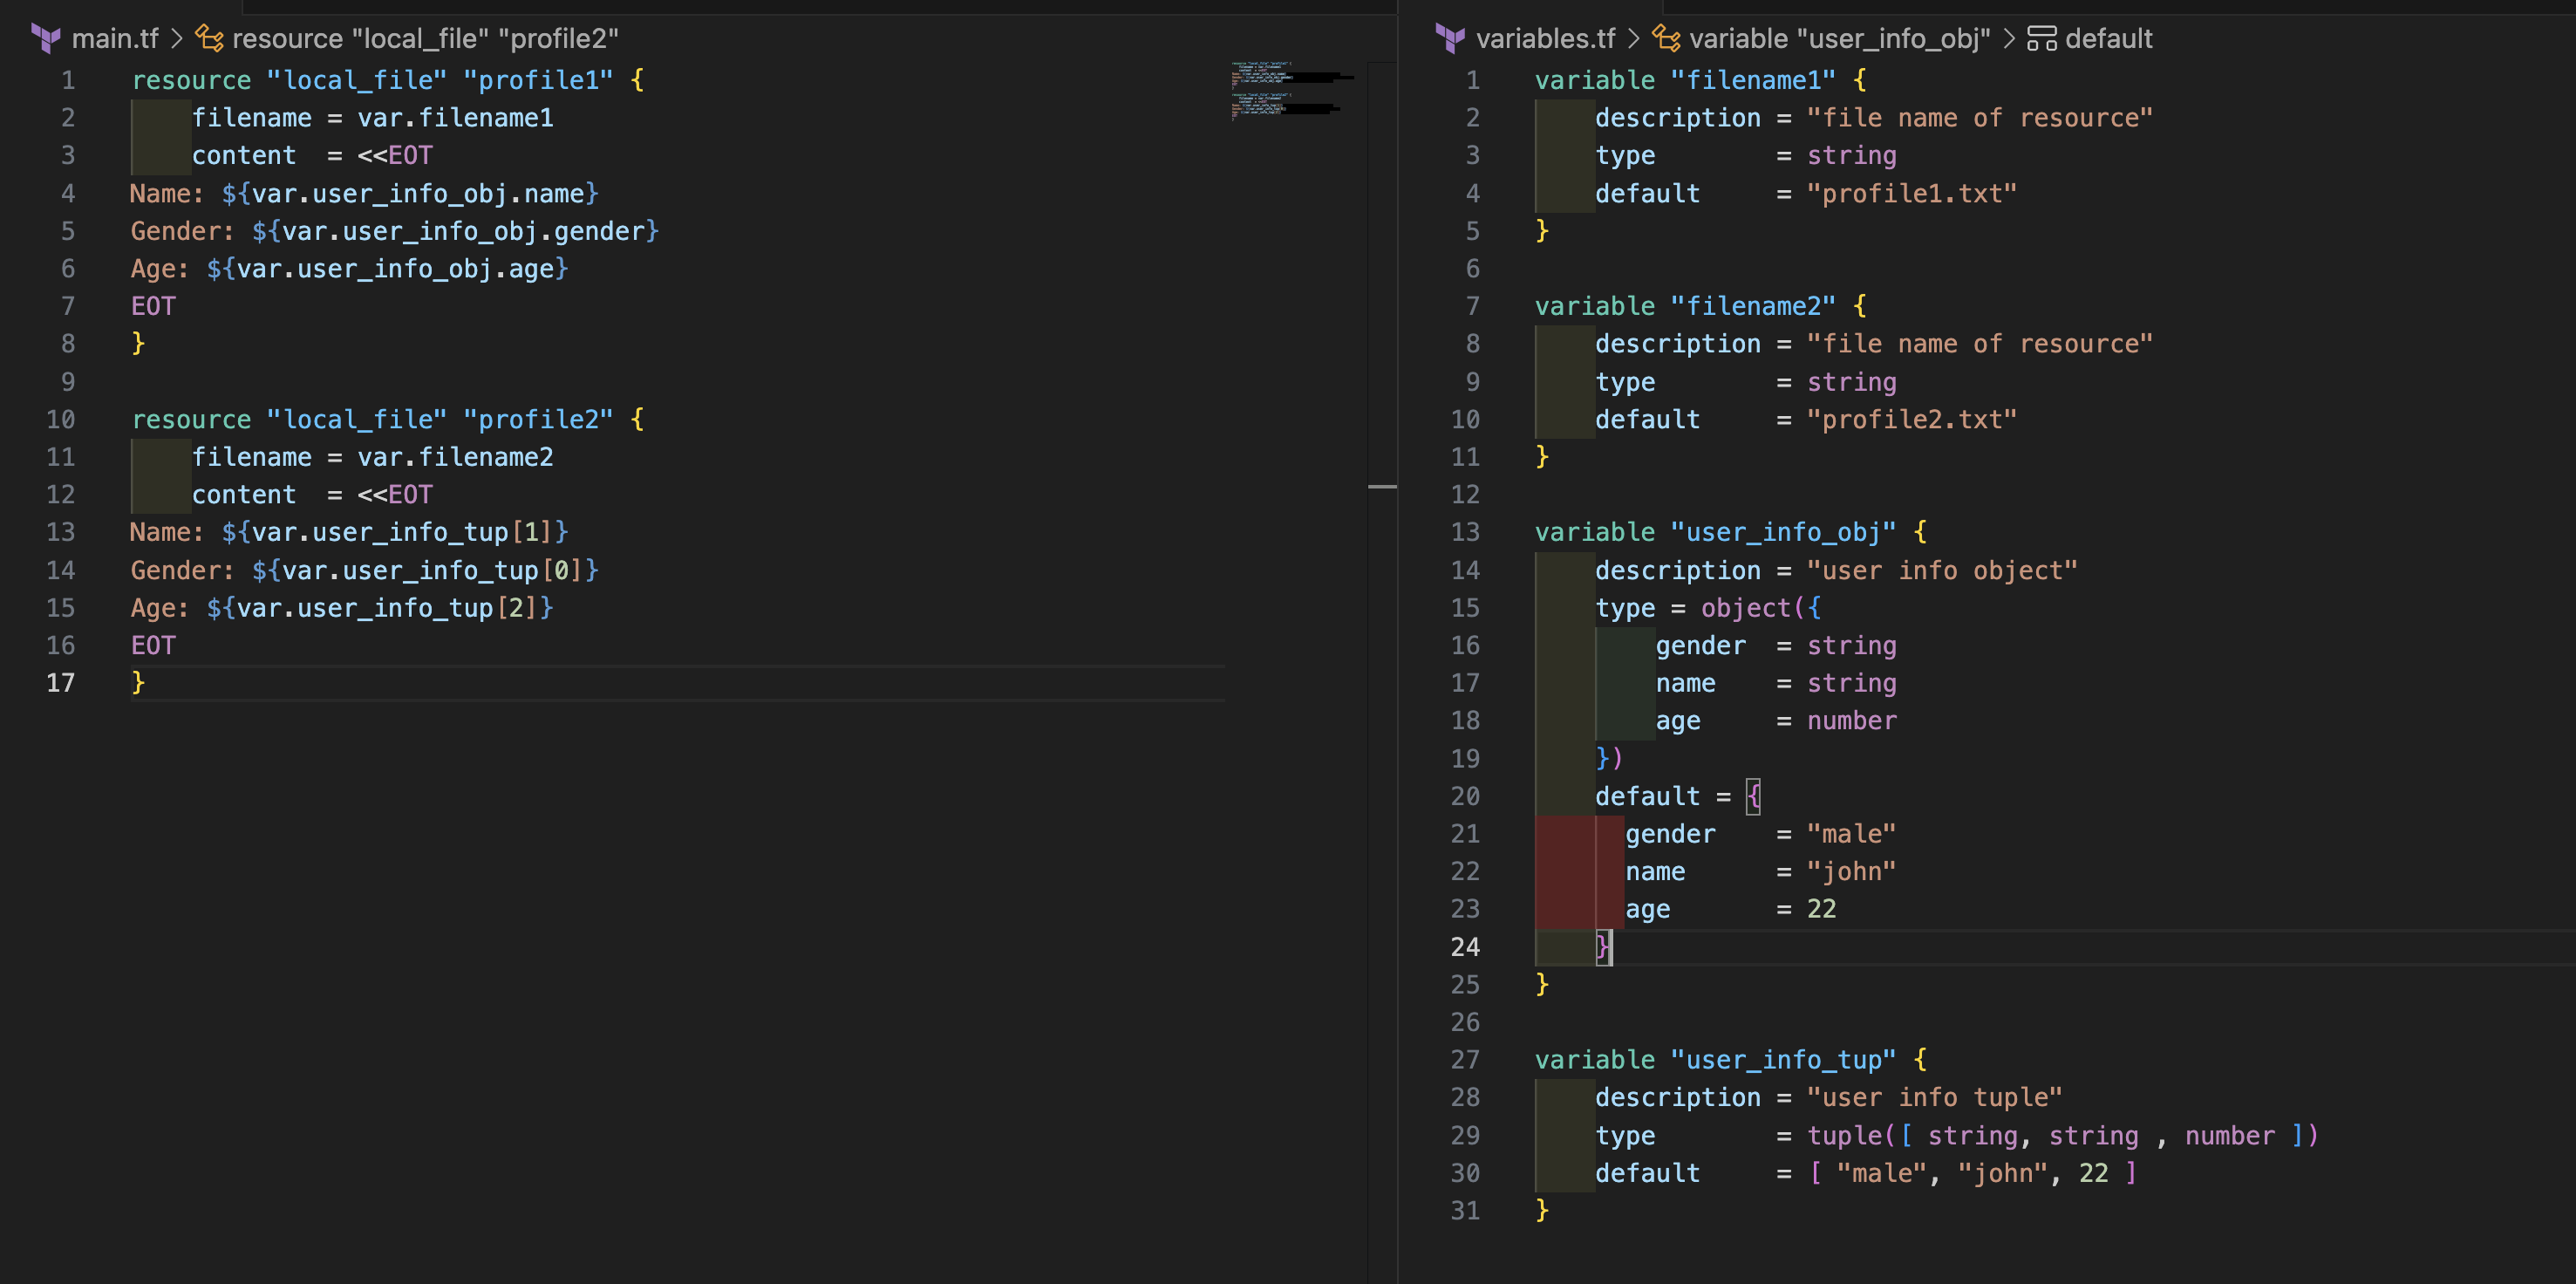The width and height of the screenshot is (2576, 1284).
Task: Click the Terraform icon beside variables.tf breadcrumb
Action: tap(1450, 38)
